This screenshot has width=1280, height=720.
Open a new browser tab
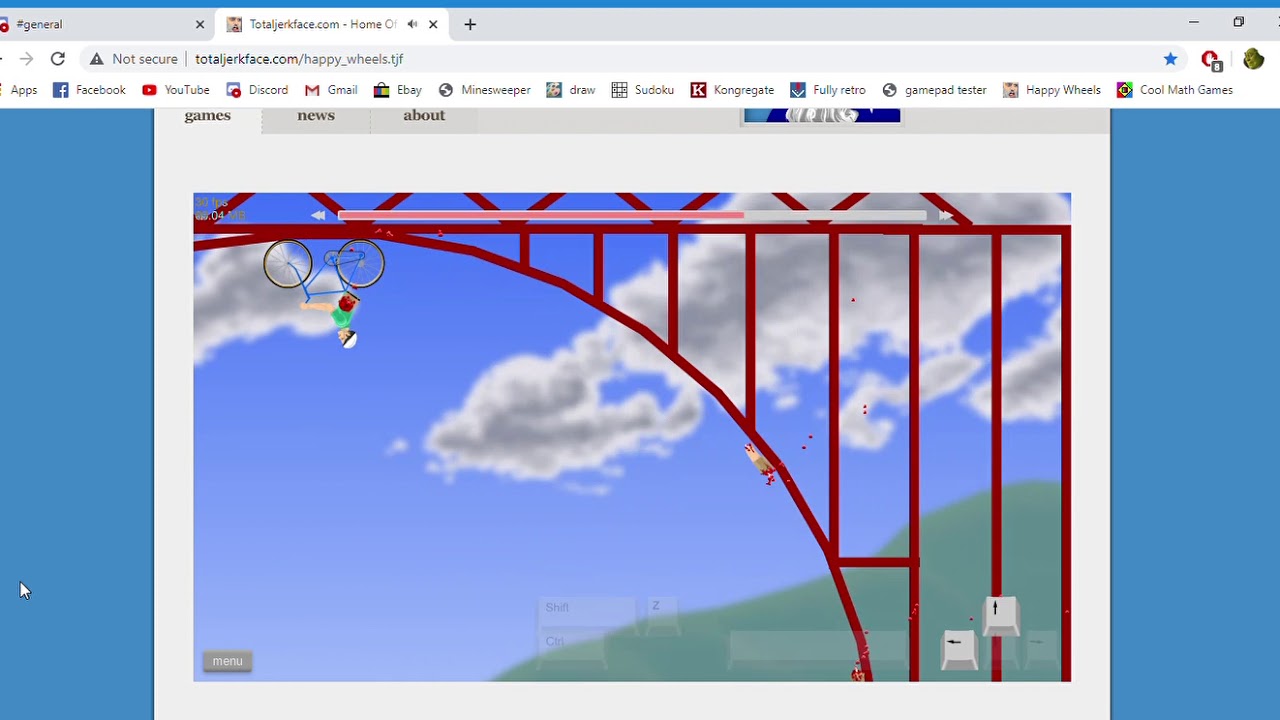470,24
